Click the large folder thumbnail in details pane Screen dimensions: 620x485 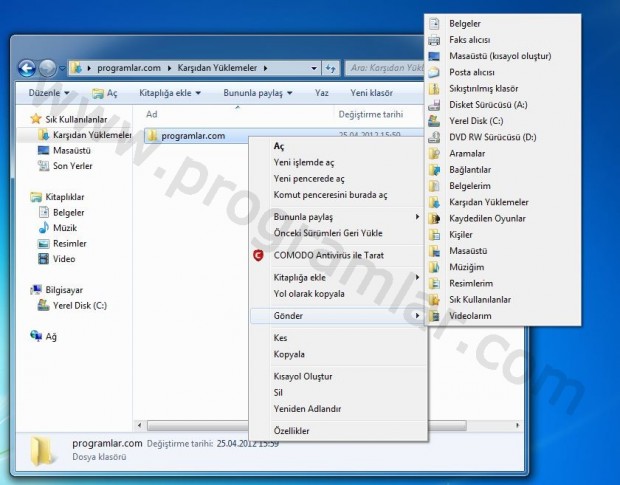(x=41, y=451)
